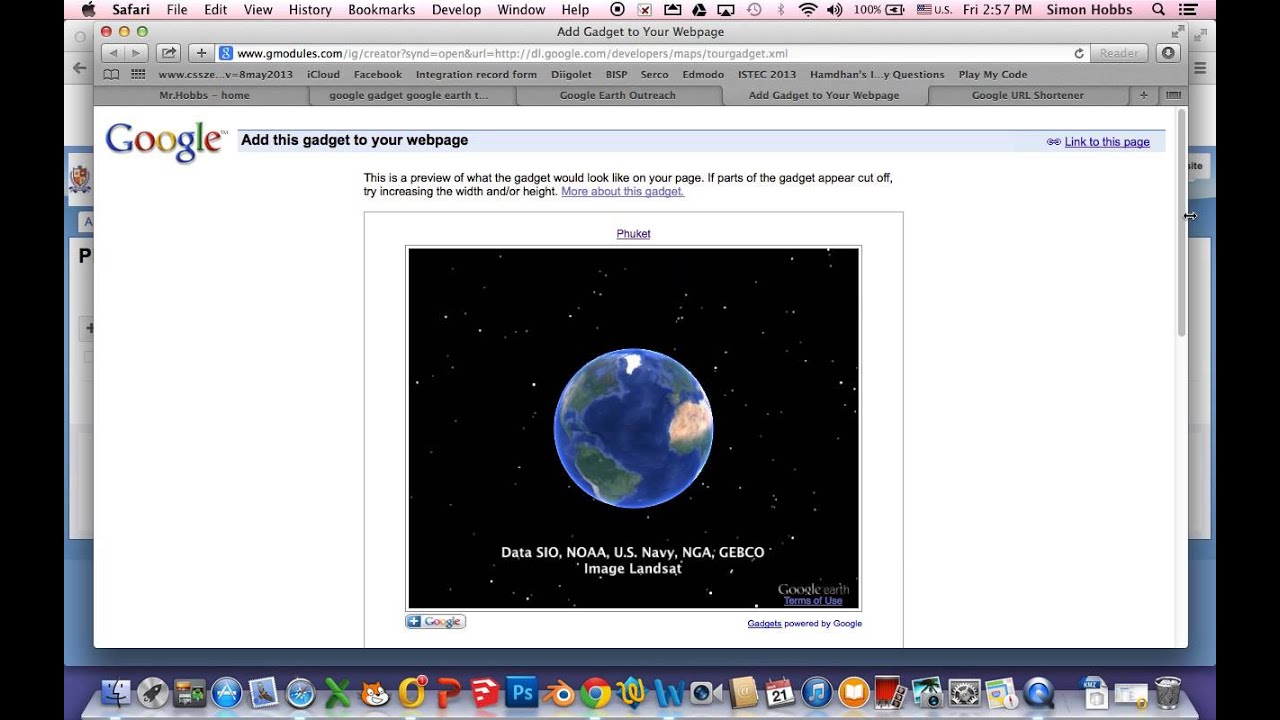1280x720 pixels.
Task: Launch Photoshop from the dock
Action: tap(522, 692)
